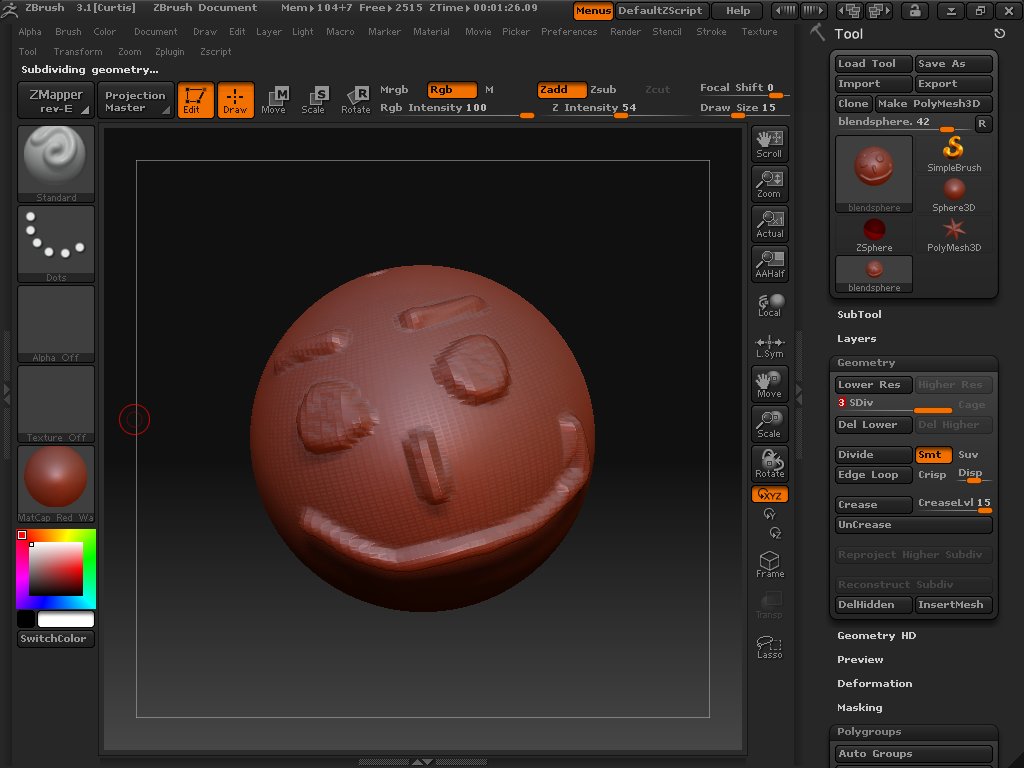1024x768 pixels.
Task: Select the Scale tool in top toolbar
Action: [313, 100]
